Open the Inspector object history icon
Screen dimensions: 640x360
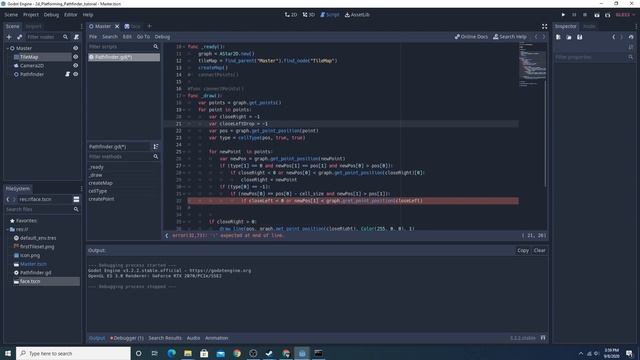click(x=631, y=37)
